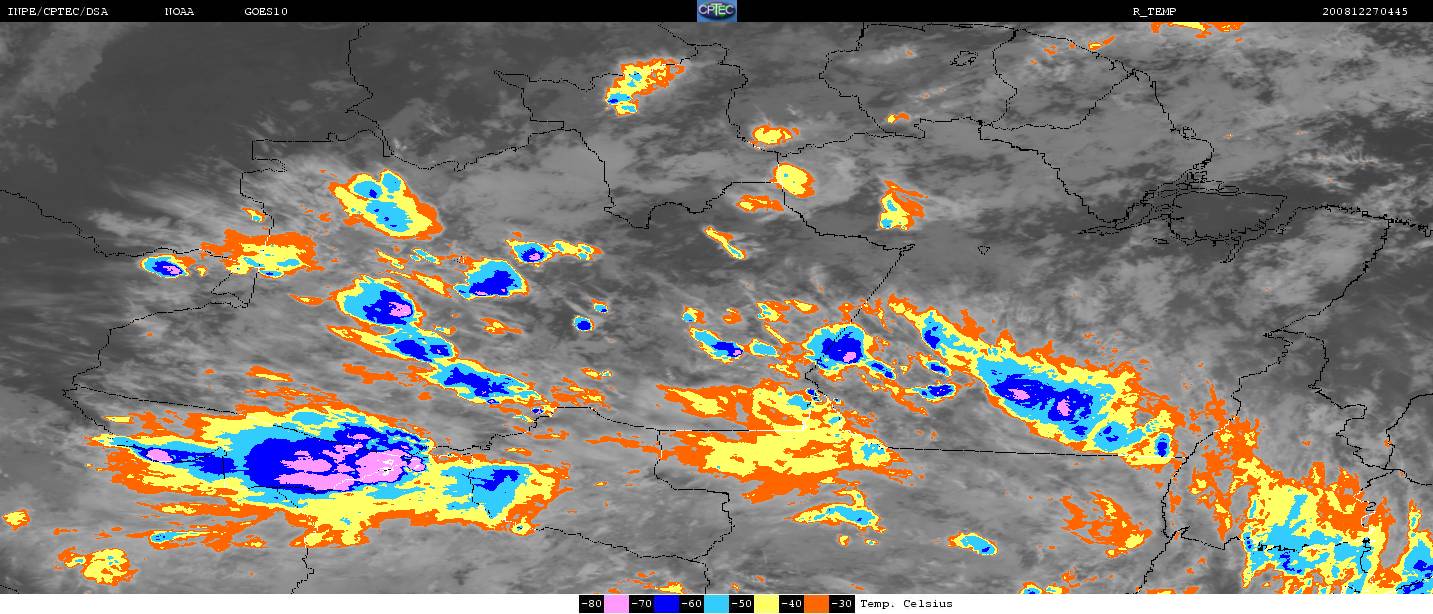Click the 200812270445 timestamp
The height and width of the screenshot is (614, 1433).
1365,12
